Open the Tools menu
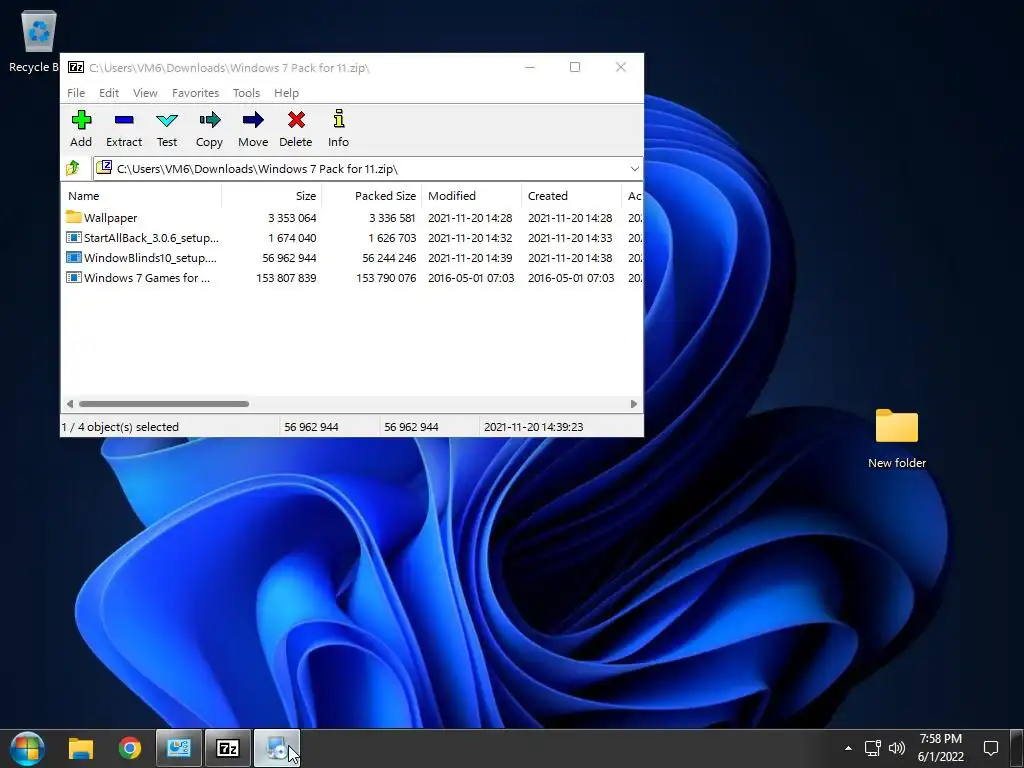1024x768 pixels. 246,93
